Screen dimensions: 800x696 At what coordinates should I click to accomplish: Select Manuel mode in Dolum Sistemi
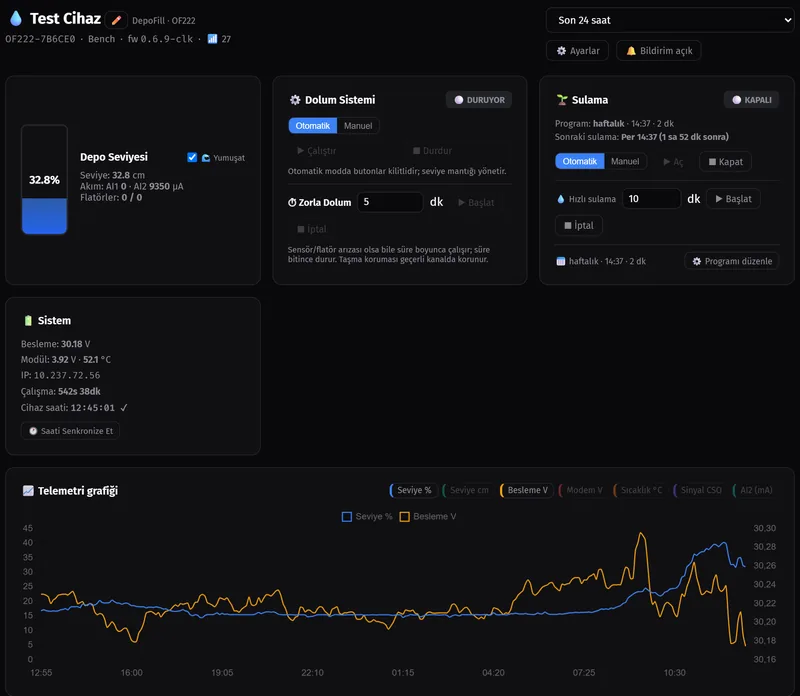coord(358,126)
